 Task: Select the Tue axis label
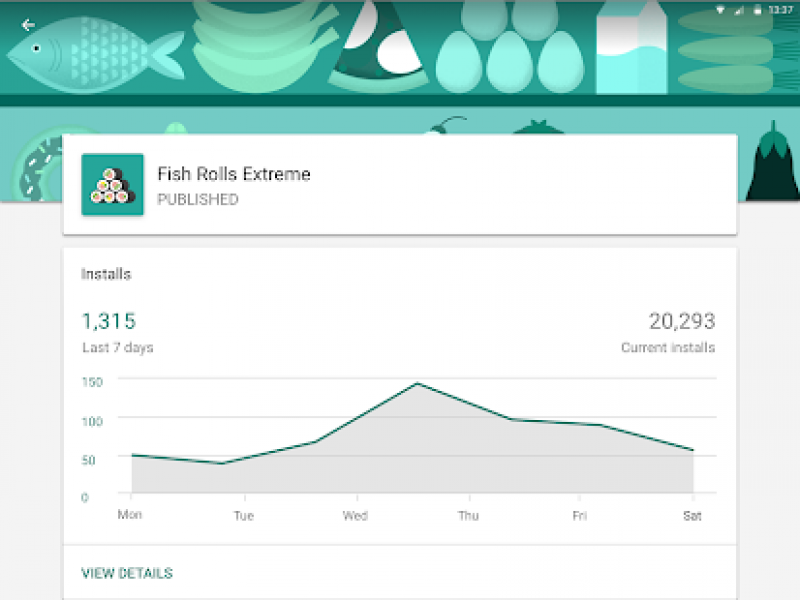[x=243, y=515]
